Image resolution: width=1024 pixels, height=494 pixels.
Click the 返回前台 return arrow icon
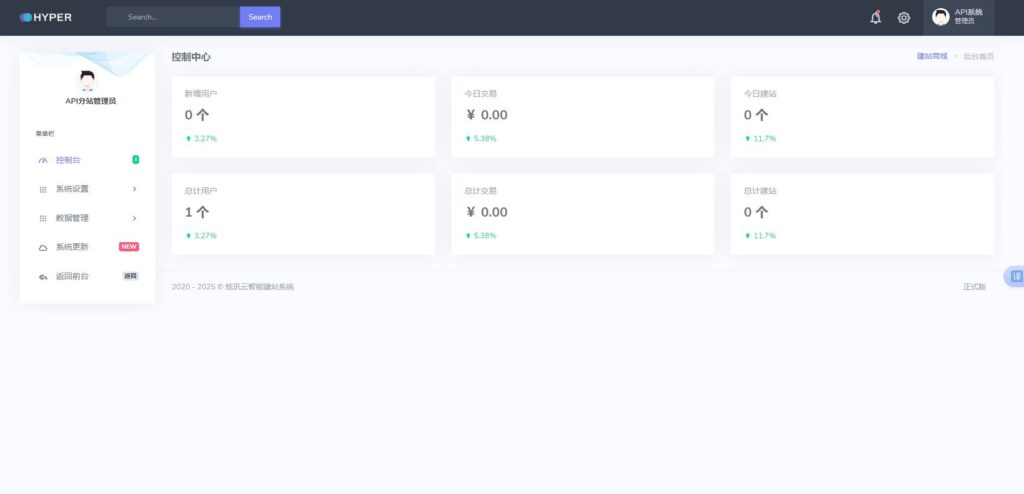click(43, 276)
